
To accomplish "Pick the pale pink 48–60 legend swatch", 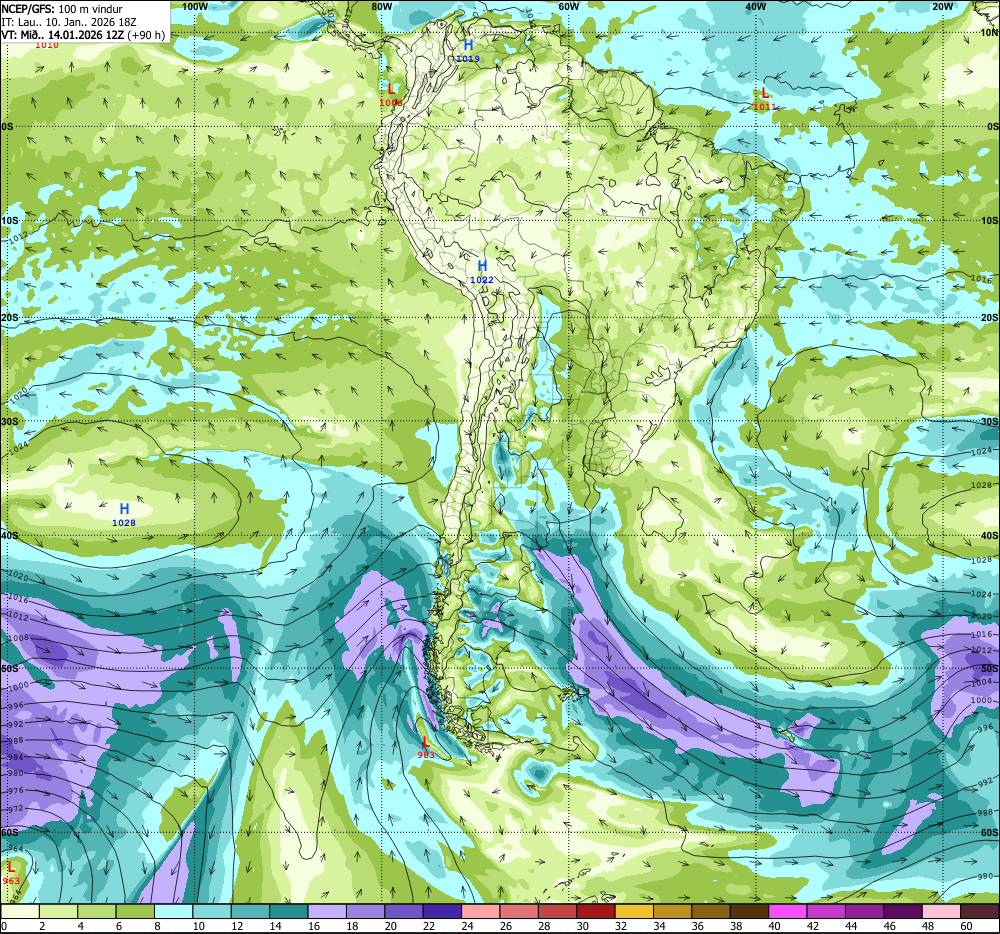I will pos(941,911).
